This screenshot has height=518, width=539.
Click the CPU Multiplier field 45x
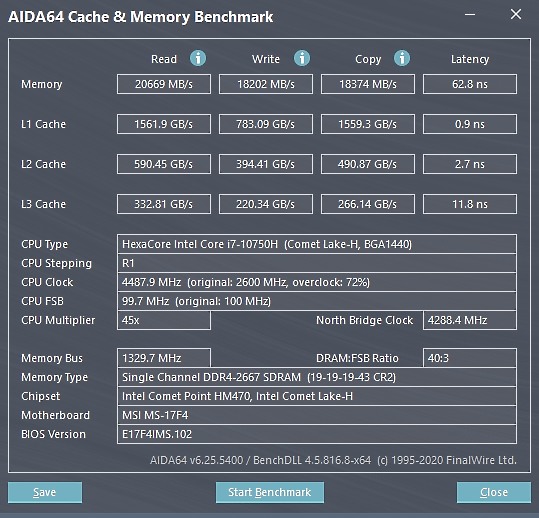tap(164, 320)
